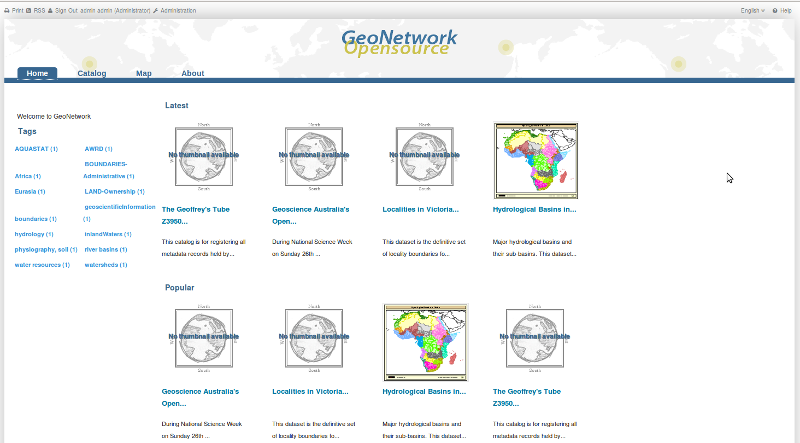
Task: Click Latest description 'Major hydrological basins and'
Action: tap(532, 242)
